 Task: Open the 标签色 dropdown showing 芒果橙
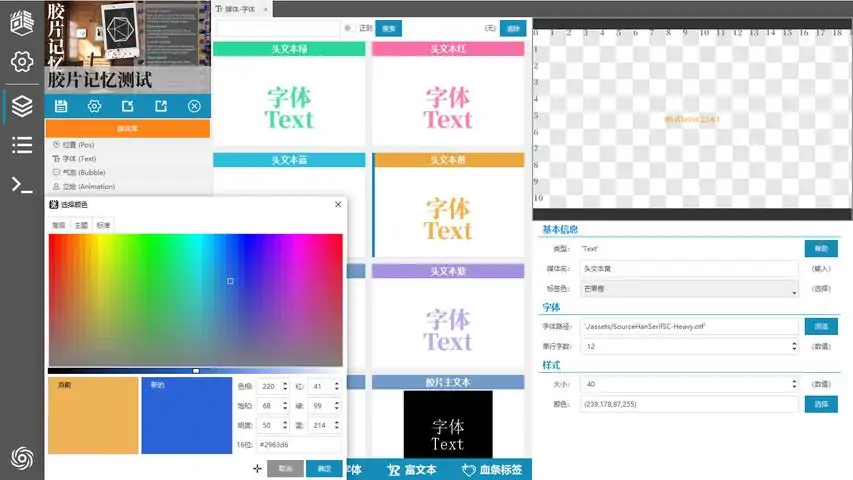[689, 289]
